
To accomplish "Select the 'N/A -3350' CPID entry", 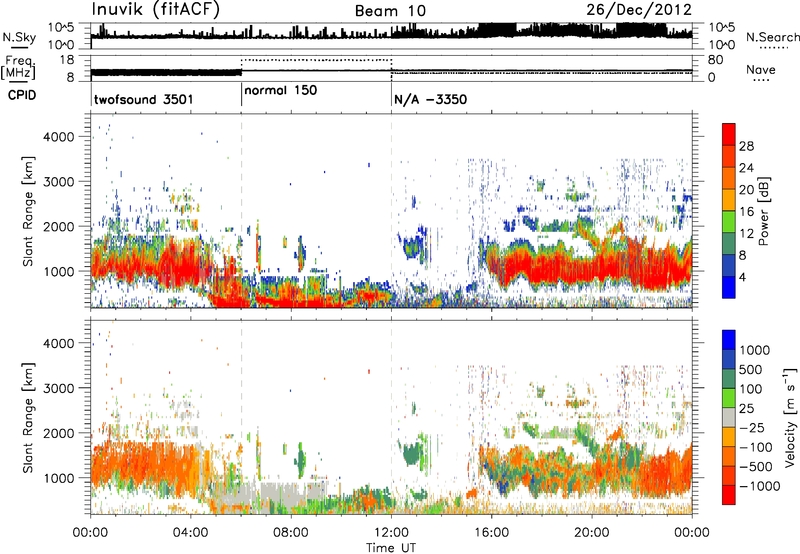I will (430, 99).
